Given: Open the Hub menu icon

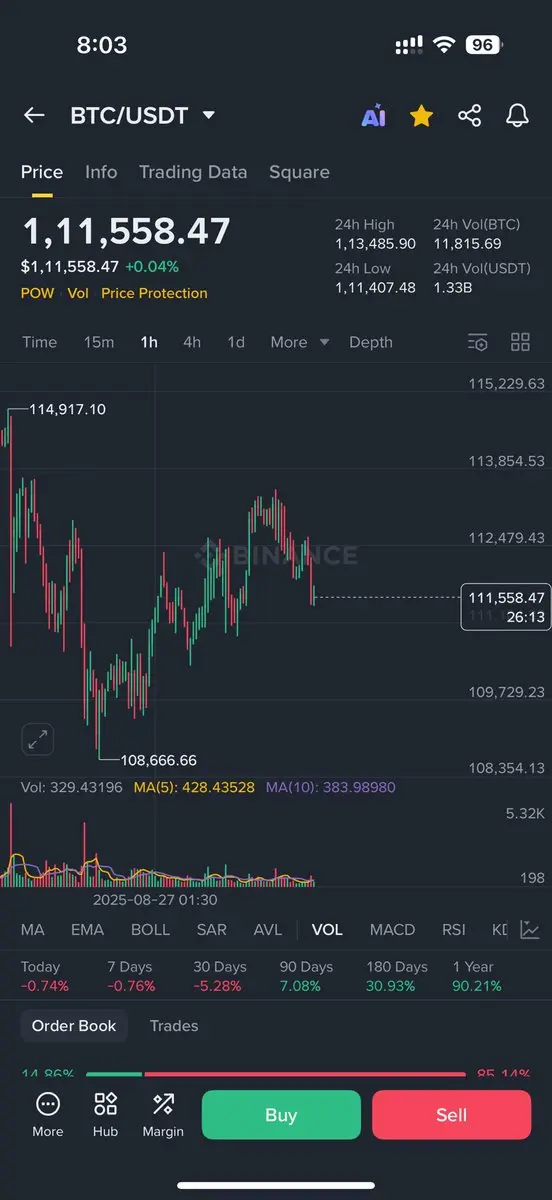Looking at the screenshot, I should tap(105, 1114).
